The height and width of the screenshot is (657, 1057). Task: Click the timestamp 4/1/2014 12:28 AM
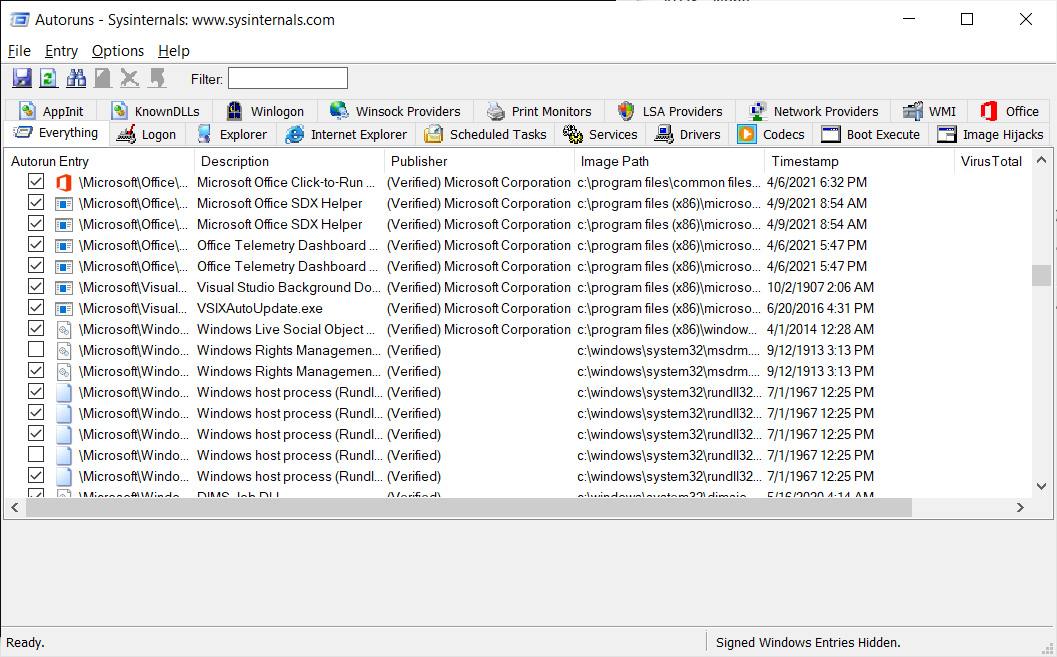(x=820, y=329)
